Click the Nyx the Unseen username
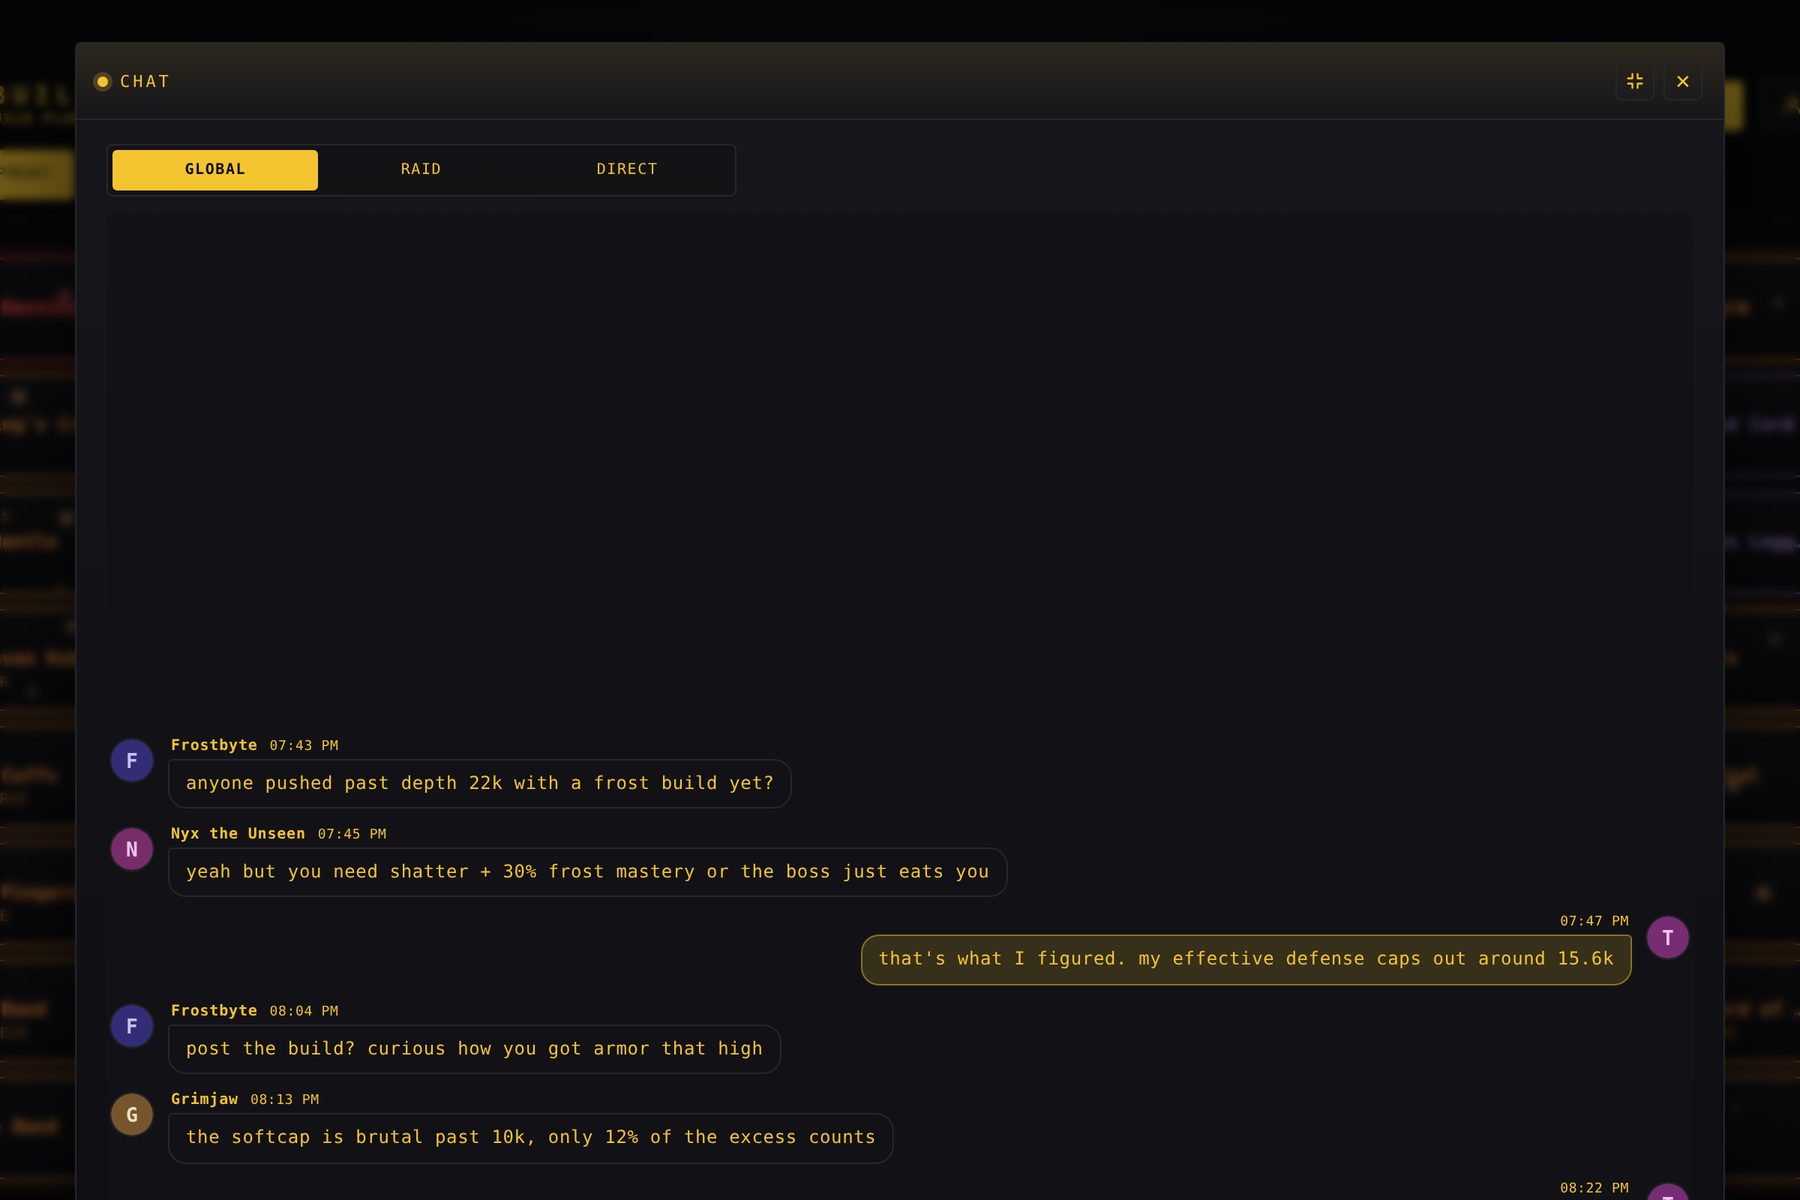 (x=238, y=833)
